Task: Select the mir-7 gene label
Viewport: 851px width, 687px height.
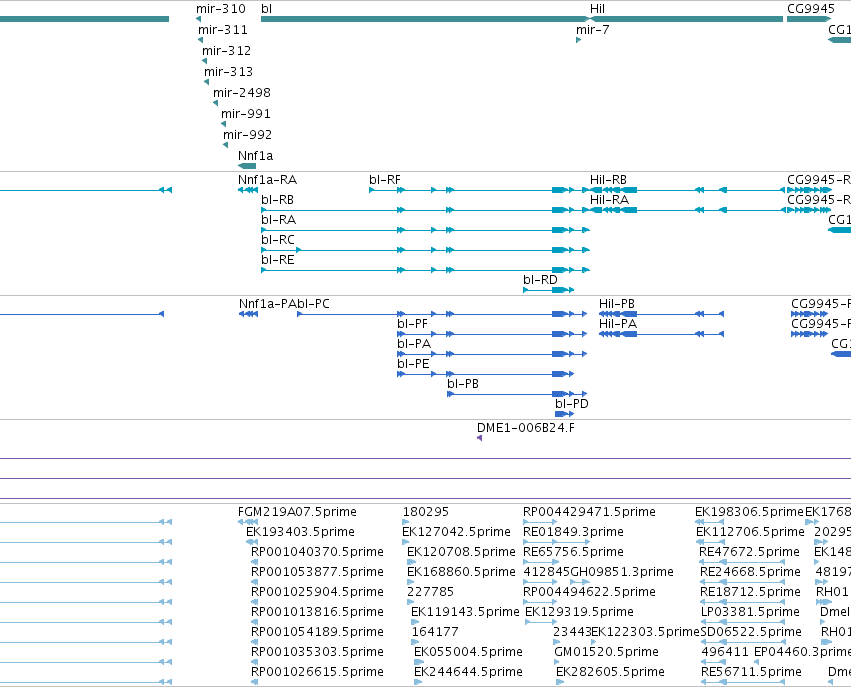Action: click(x=593, y=30)
